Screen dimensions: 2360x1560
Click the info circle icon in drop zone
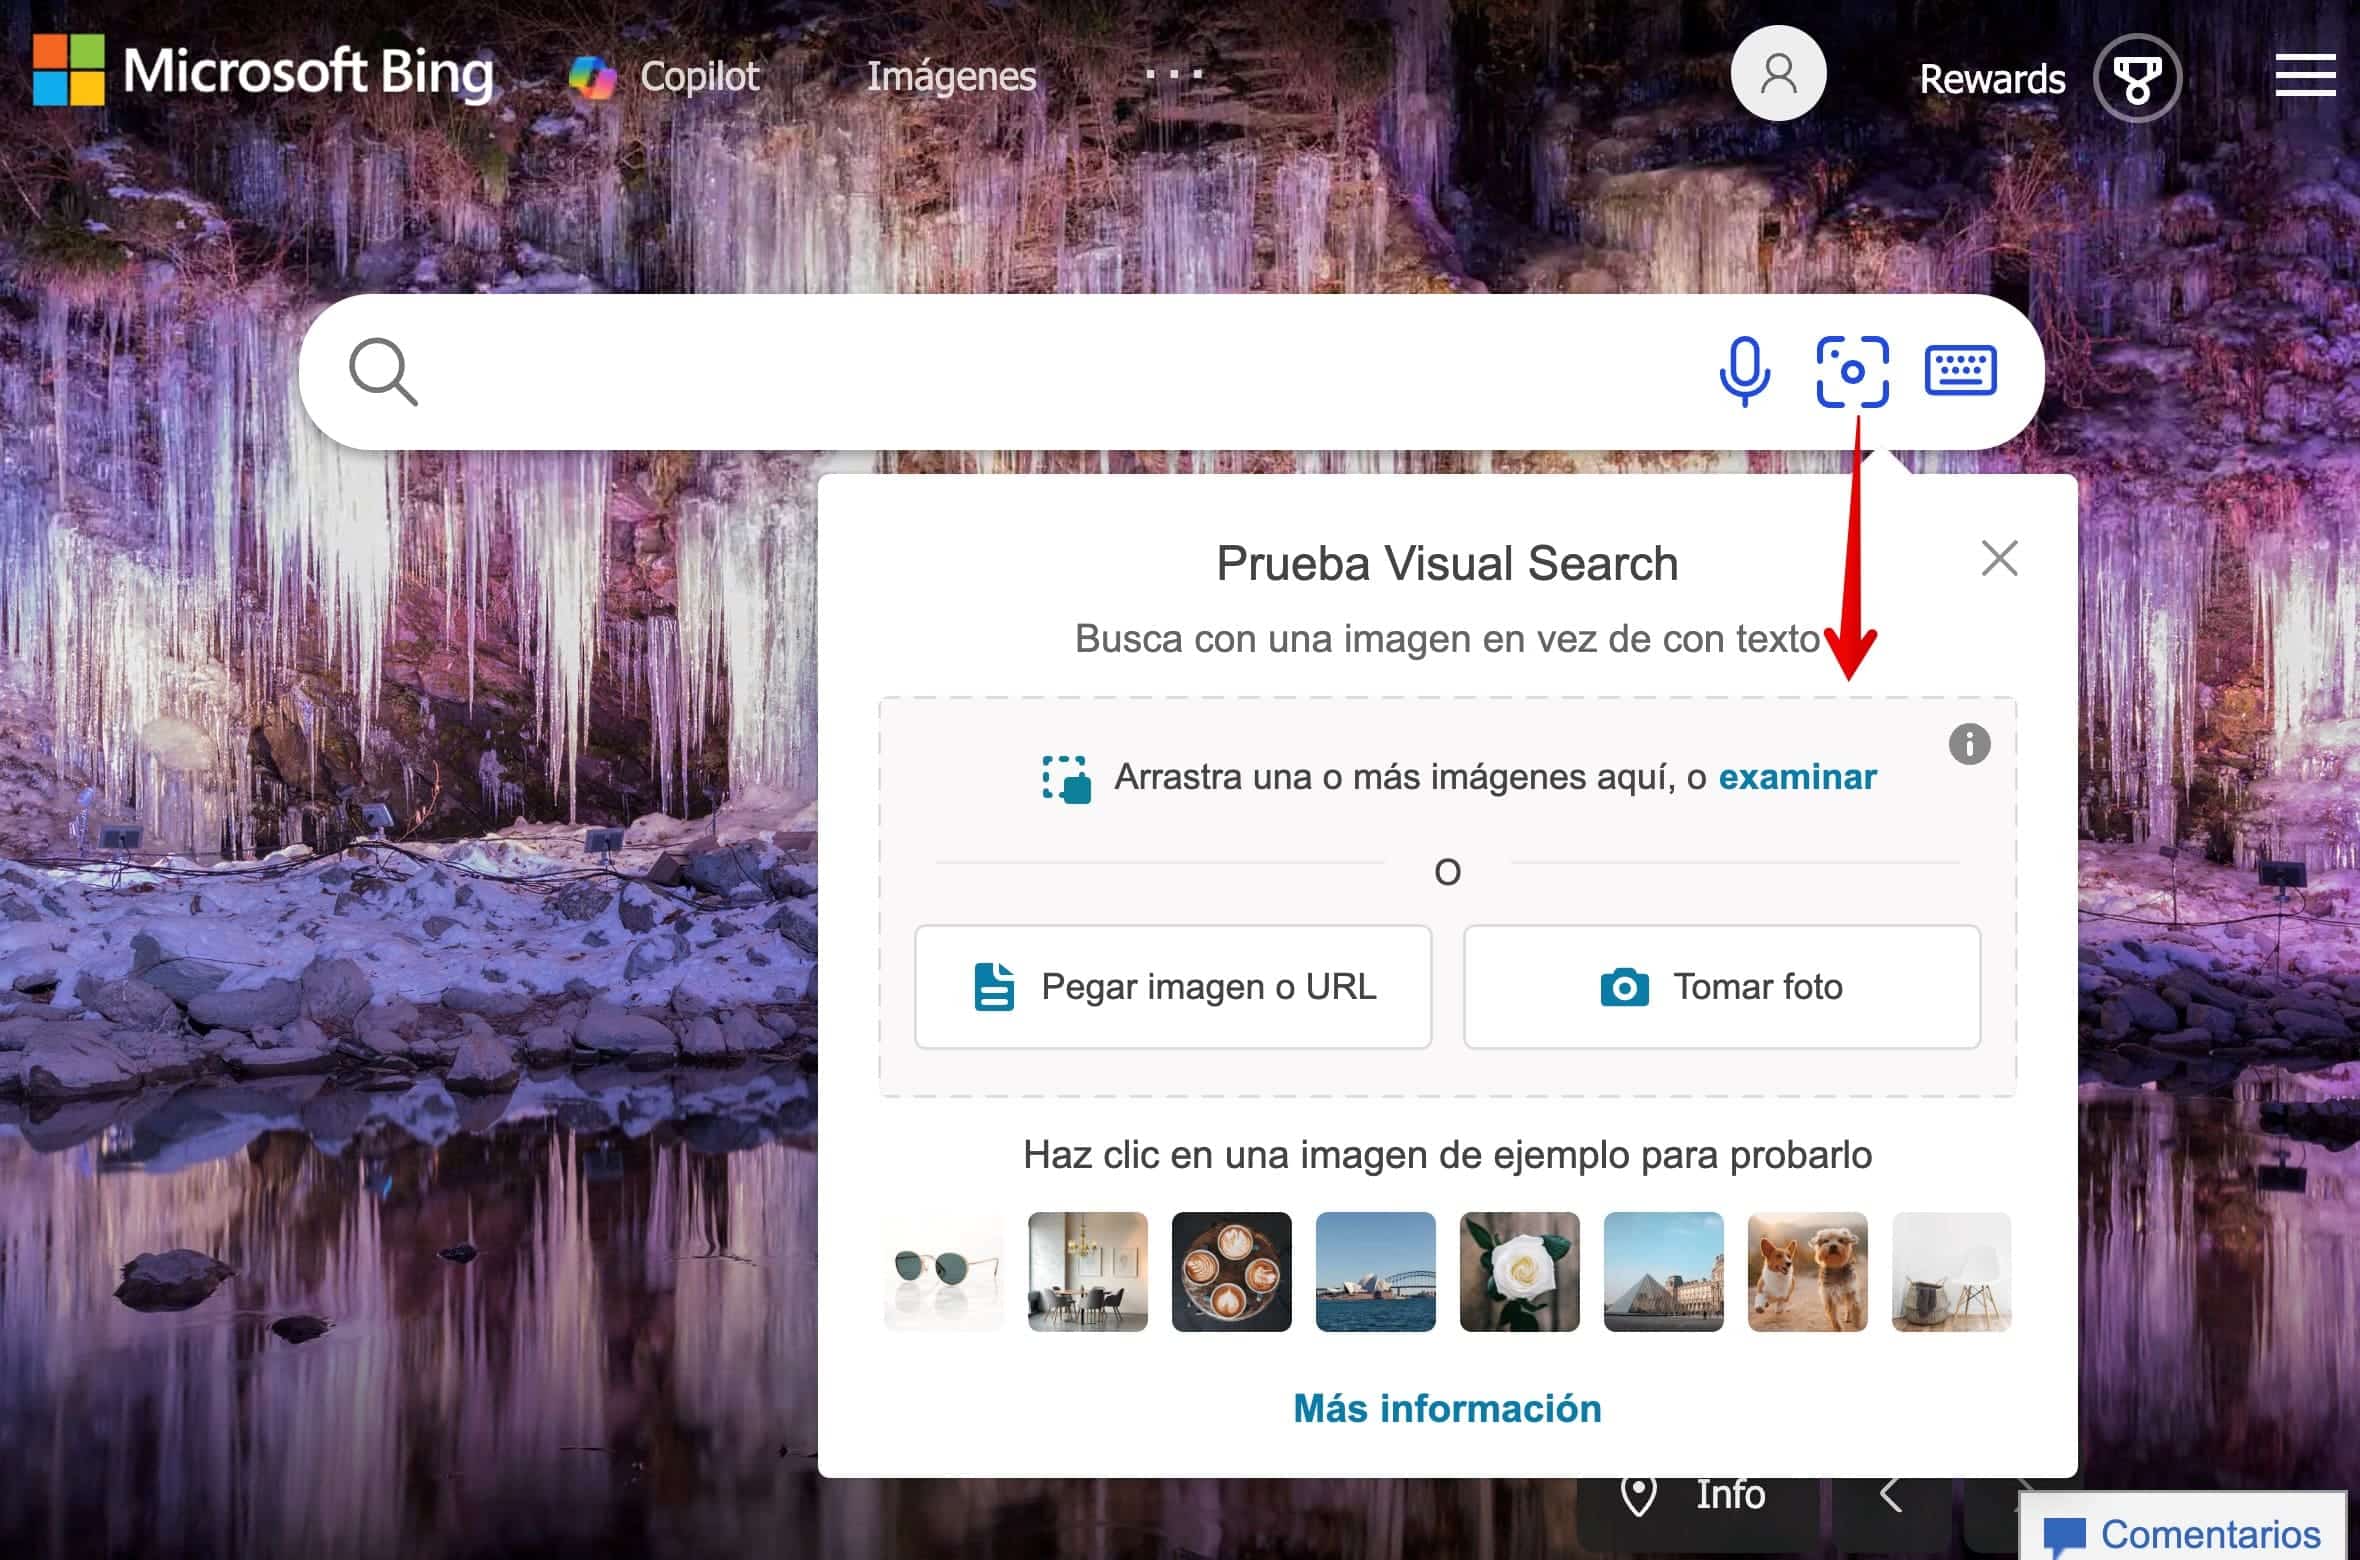point(1969,744)
